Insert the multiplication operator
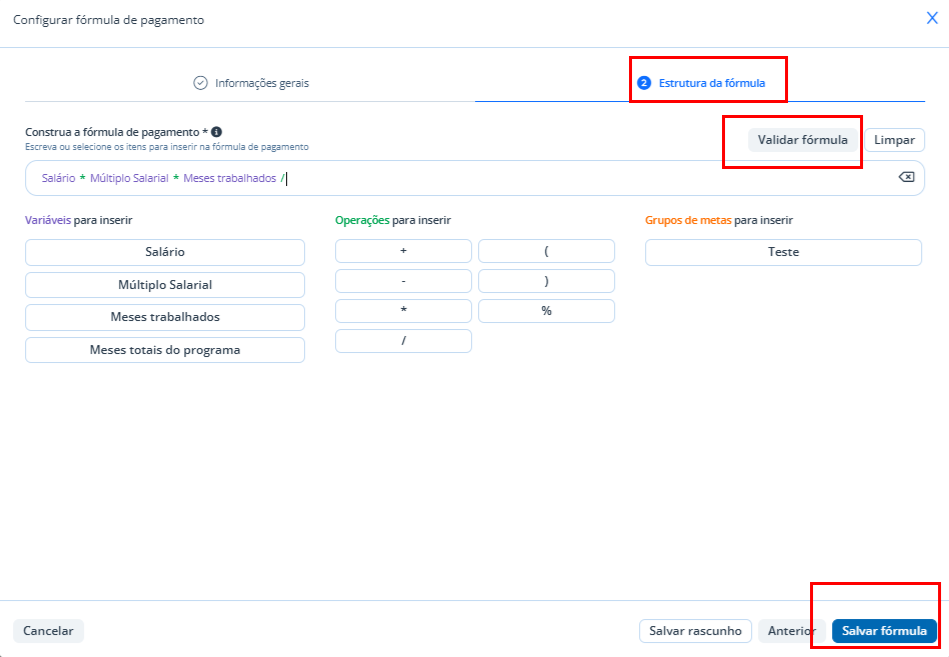 coord(403,311)
